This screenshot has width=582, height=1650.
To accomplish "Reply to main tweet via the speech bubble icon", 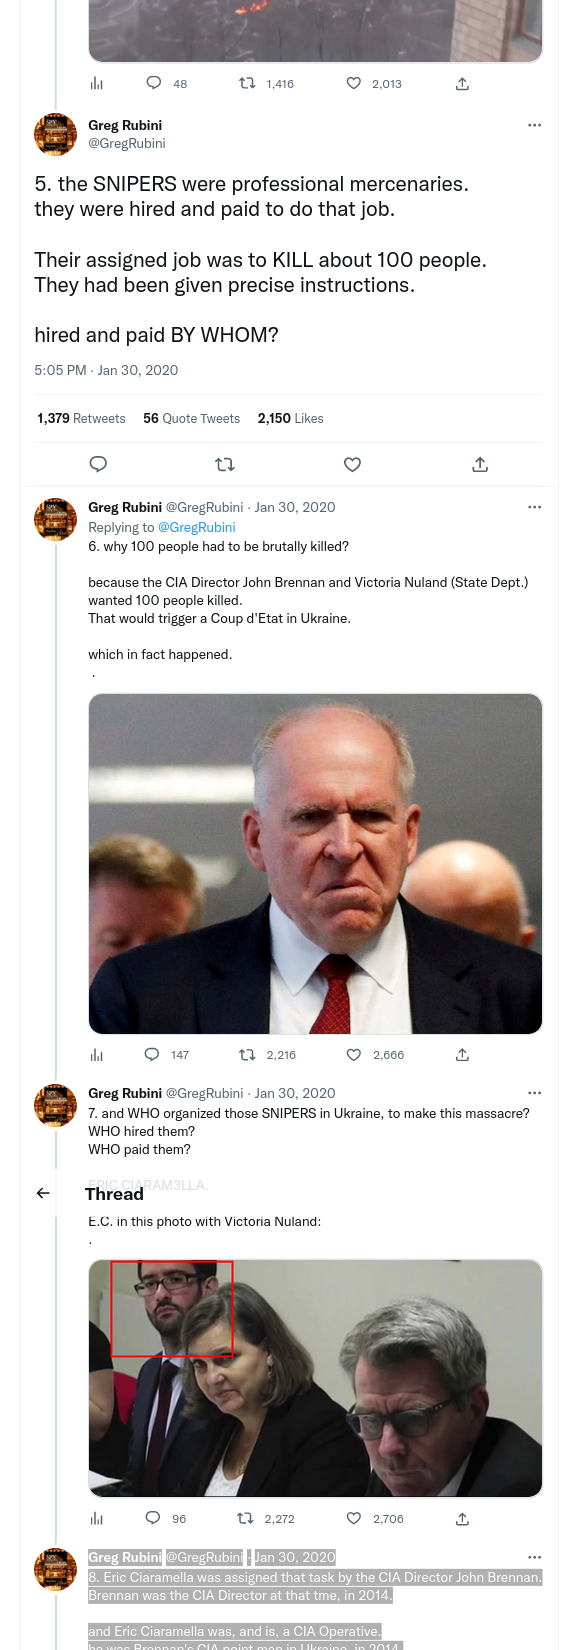I will [98, 464].
